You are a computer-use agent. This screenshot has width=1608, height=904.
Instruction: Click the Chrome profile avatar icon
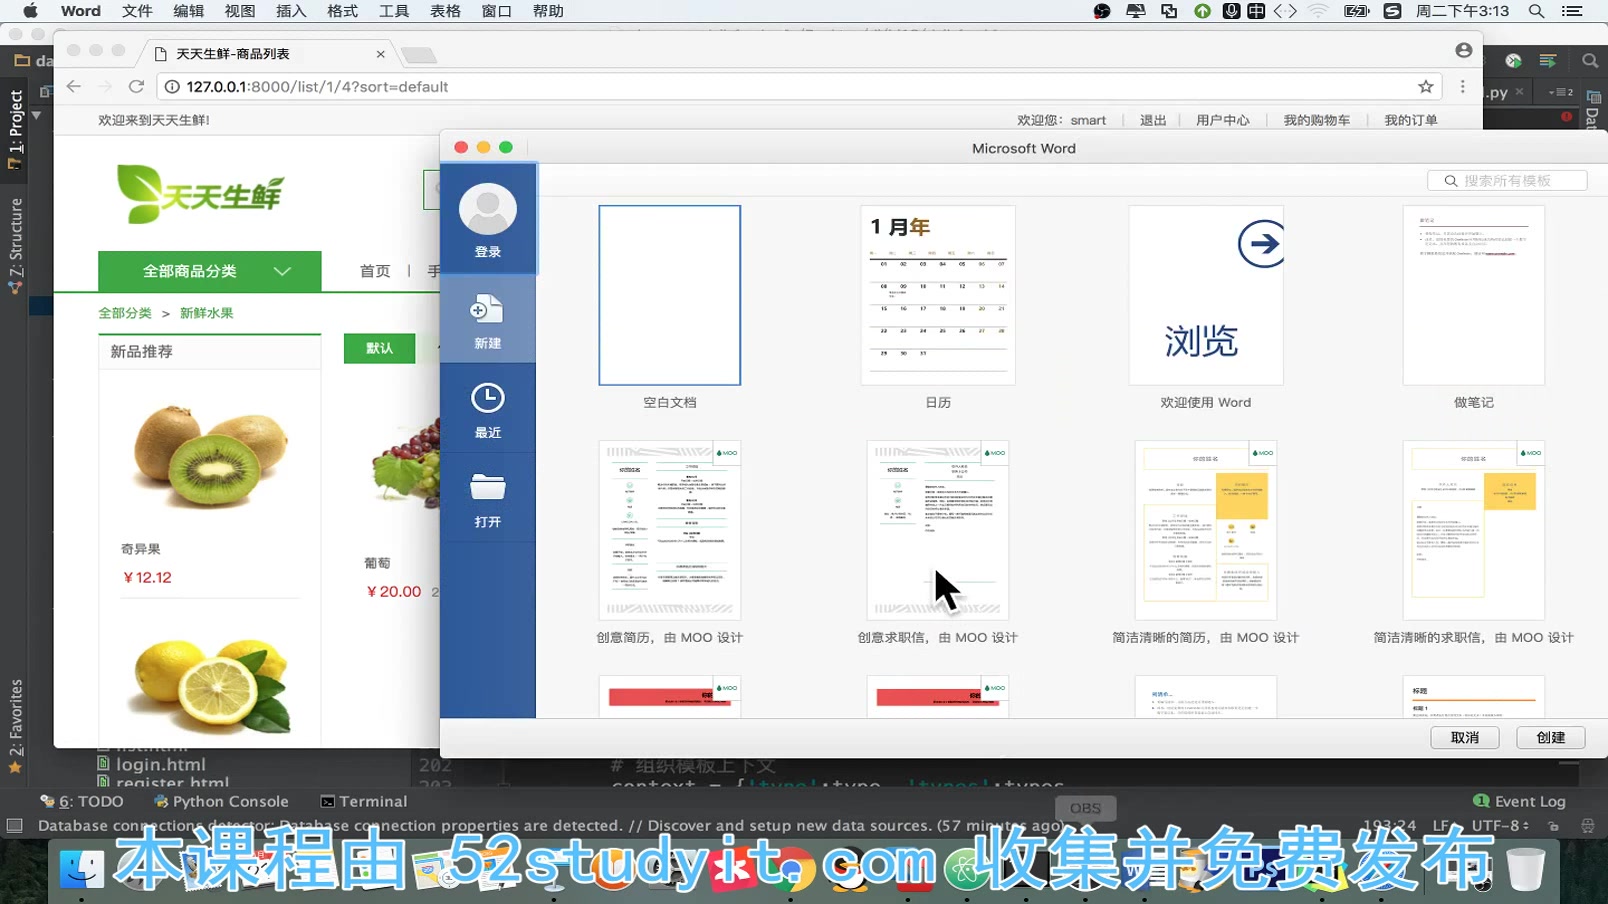coord(1464,50)
